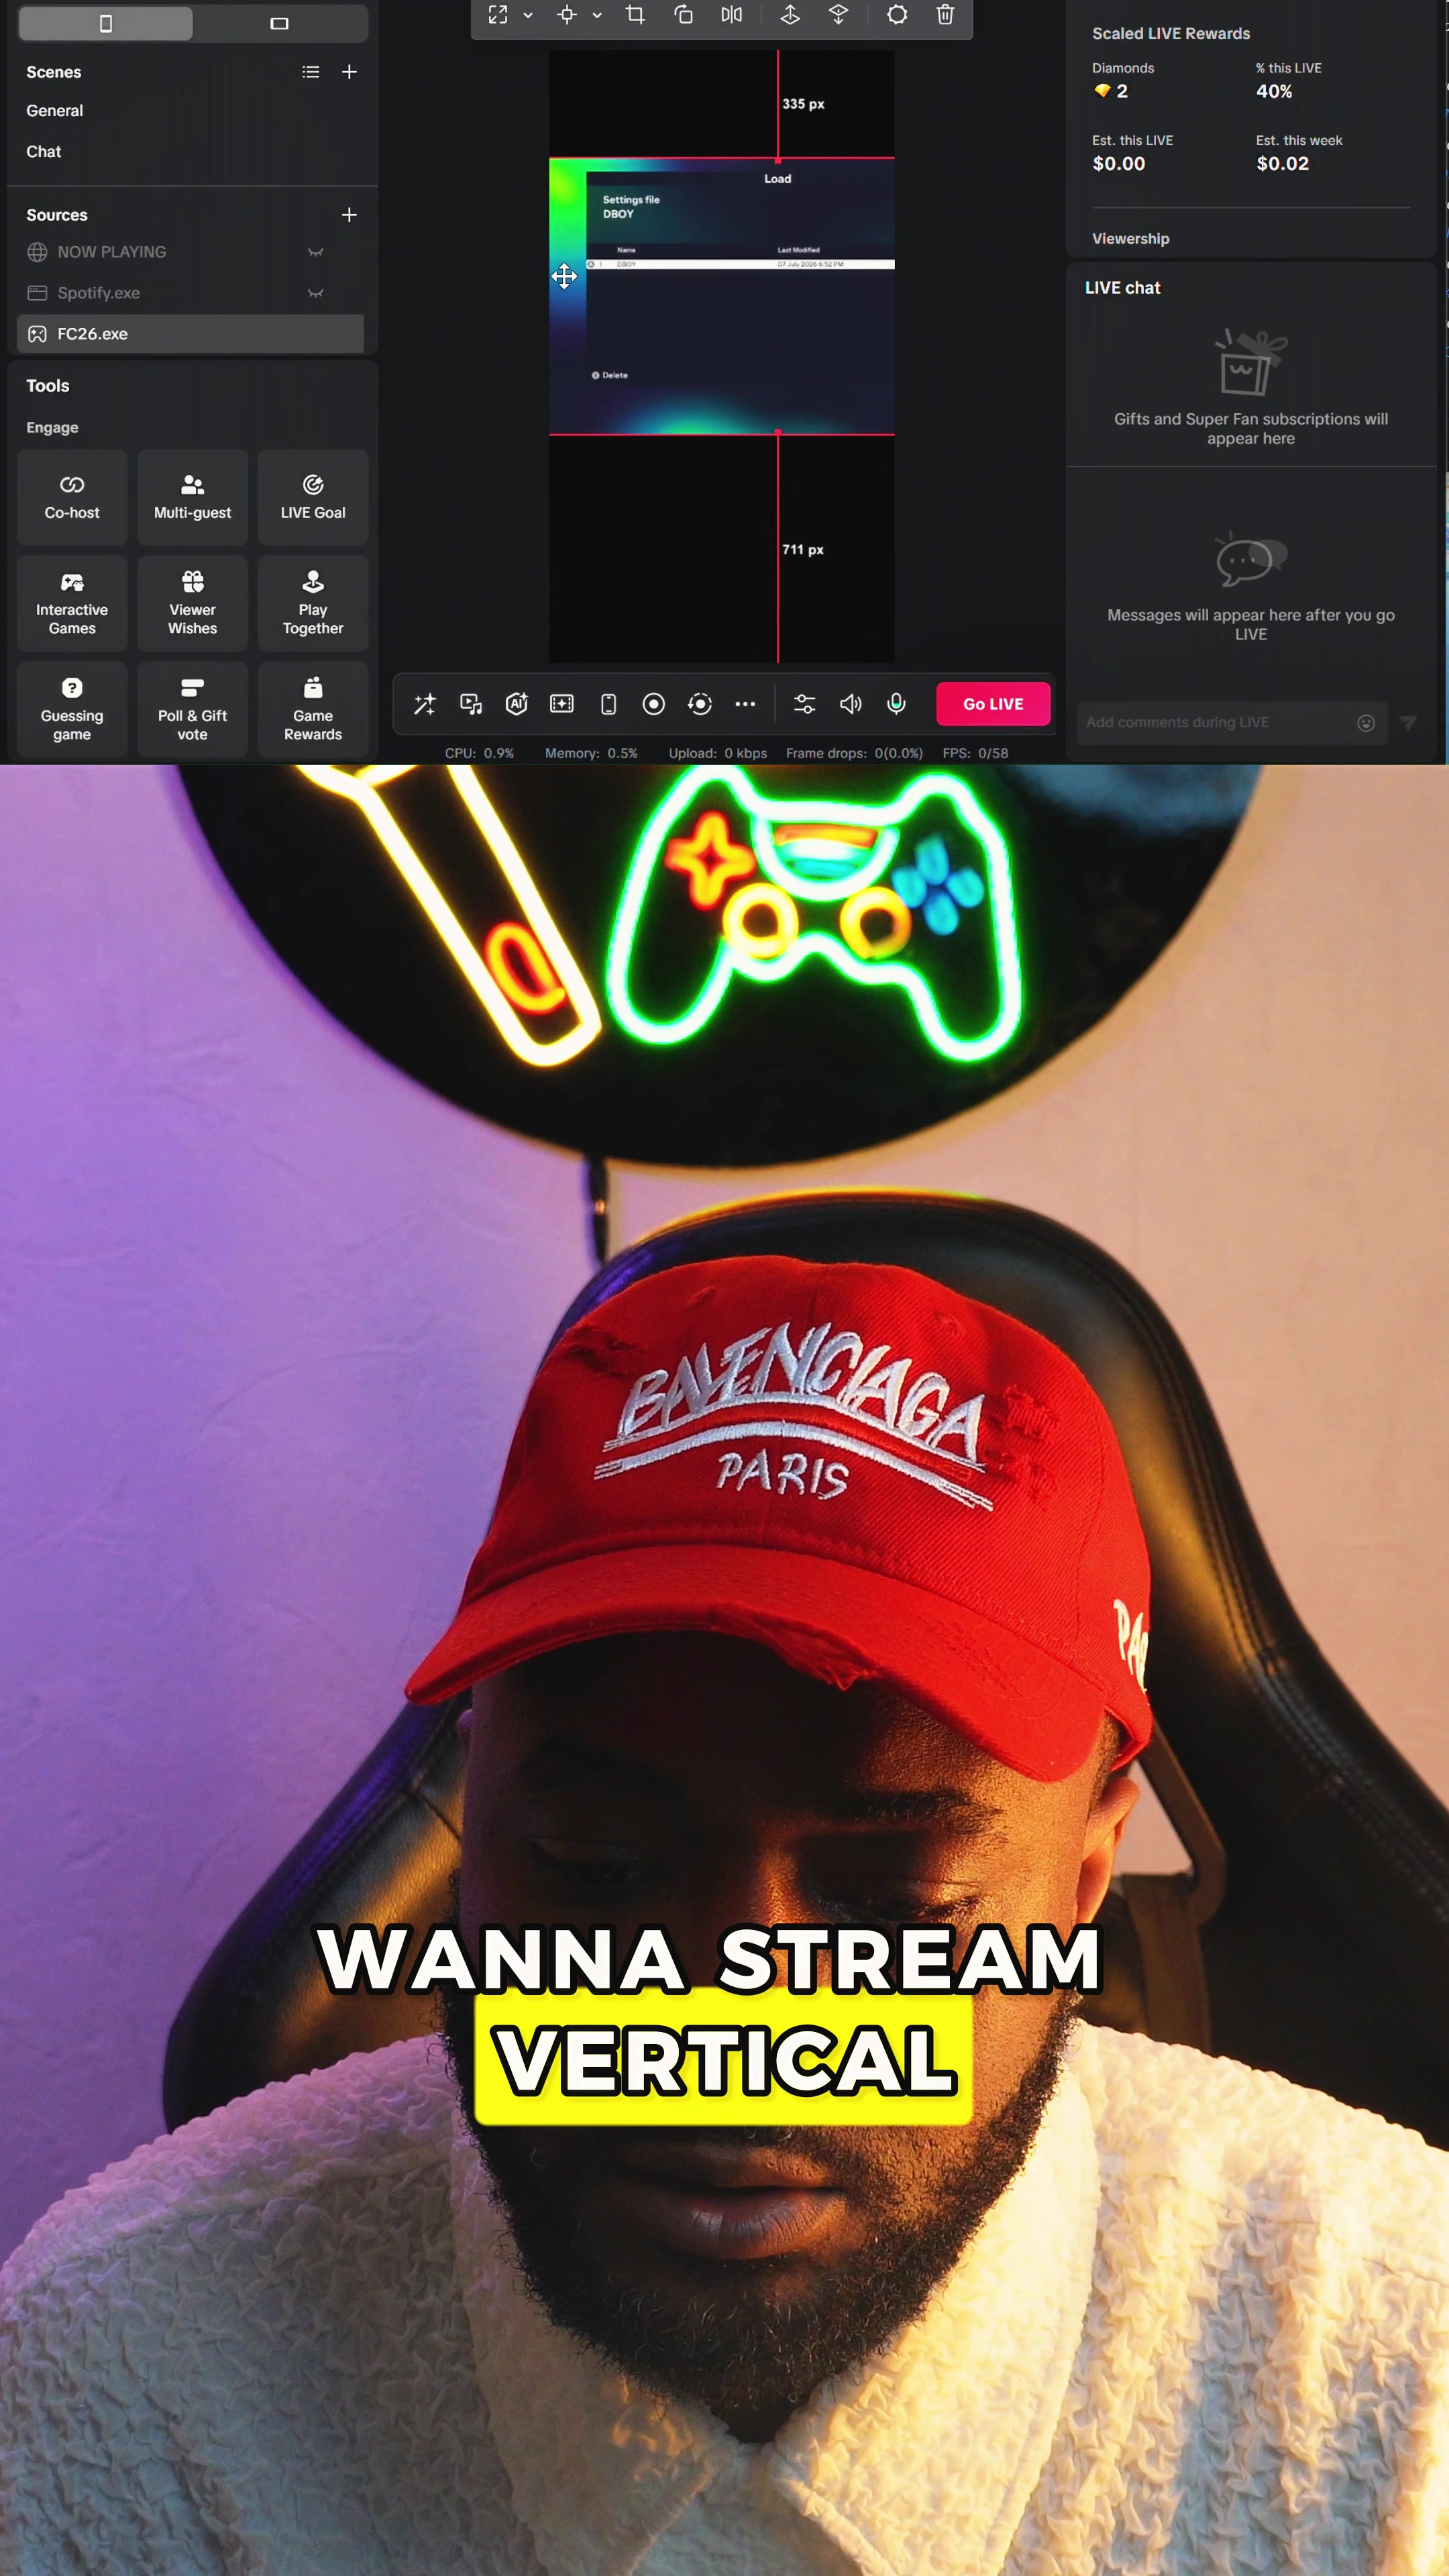Screen dimensions: 1449x2576
Task: Expand the alignment options dropdown
Action: [597, 15]
